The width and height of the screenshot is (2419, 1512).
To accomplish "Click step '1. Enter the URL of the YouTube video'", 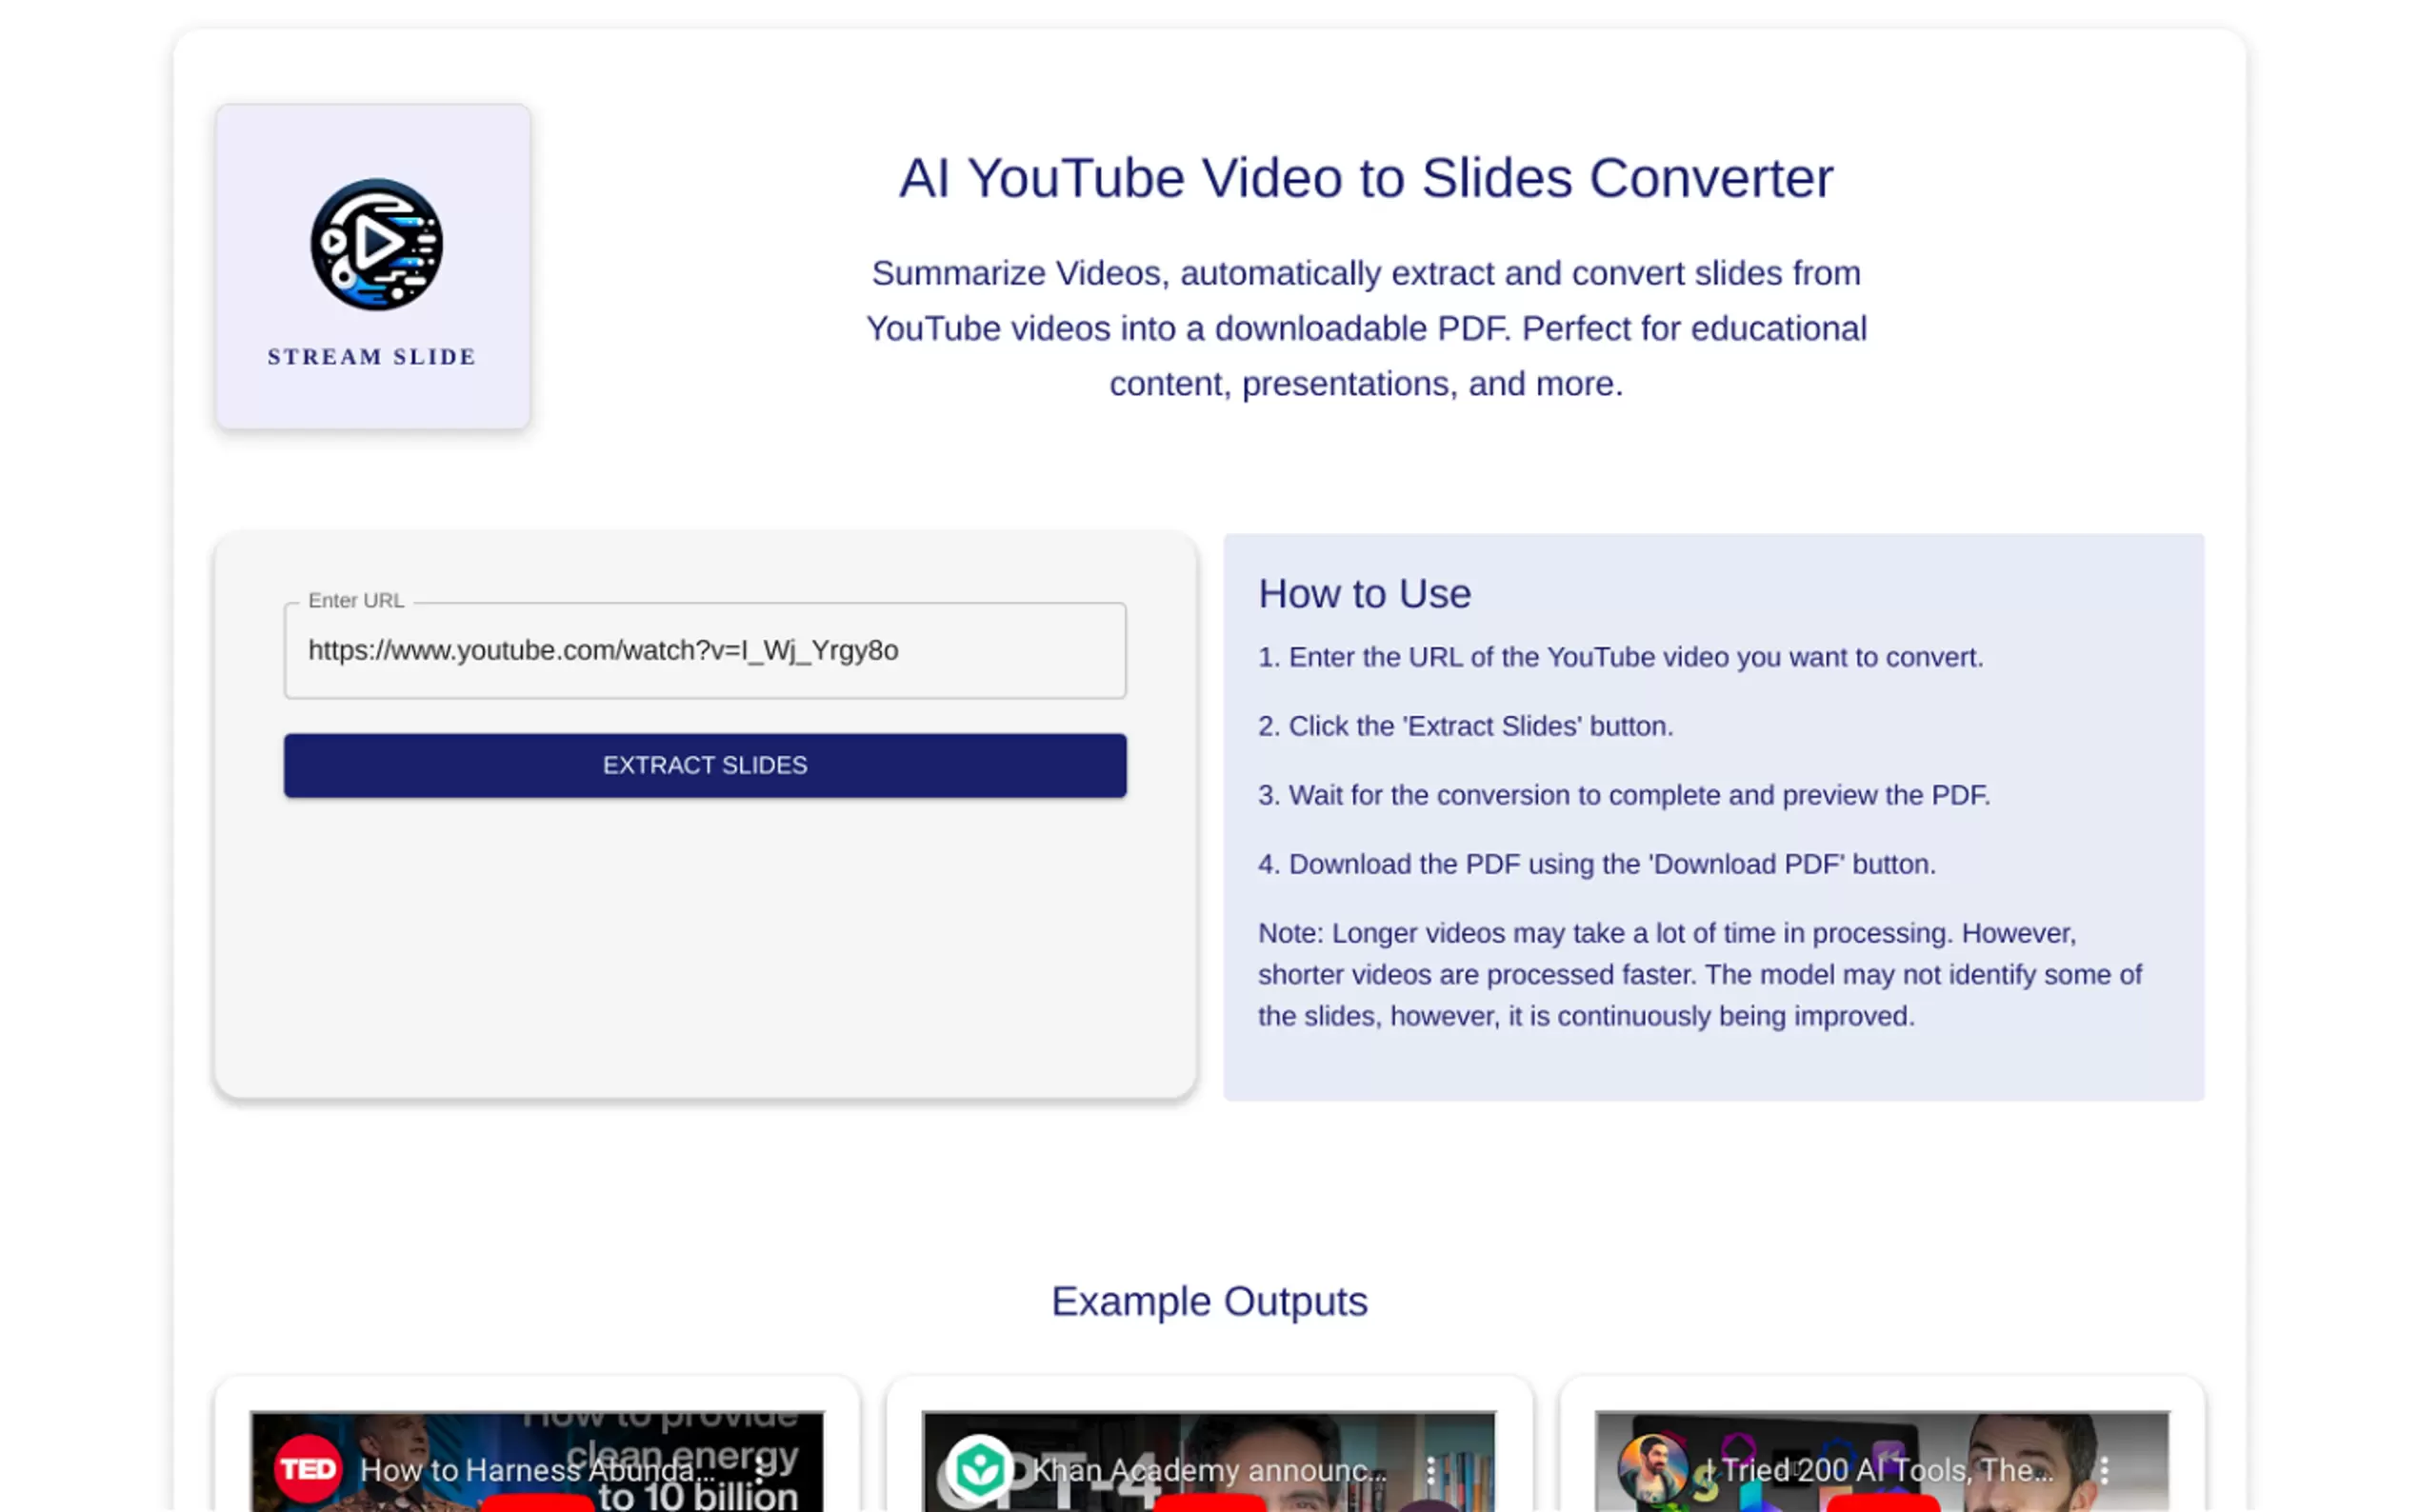I will [x=1620, y=657].
